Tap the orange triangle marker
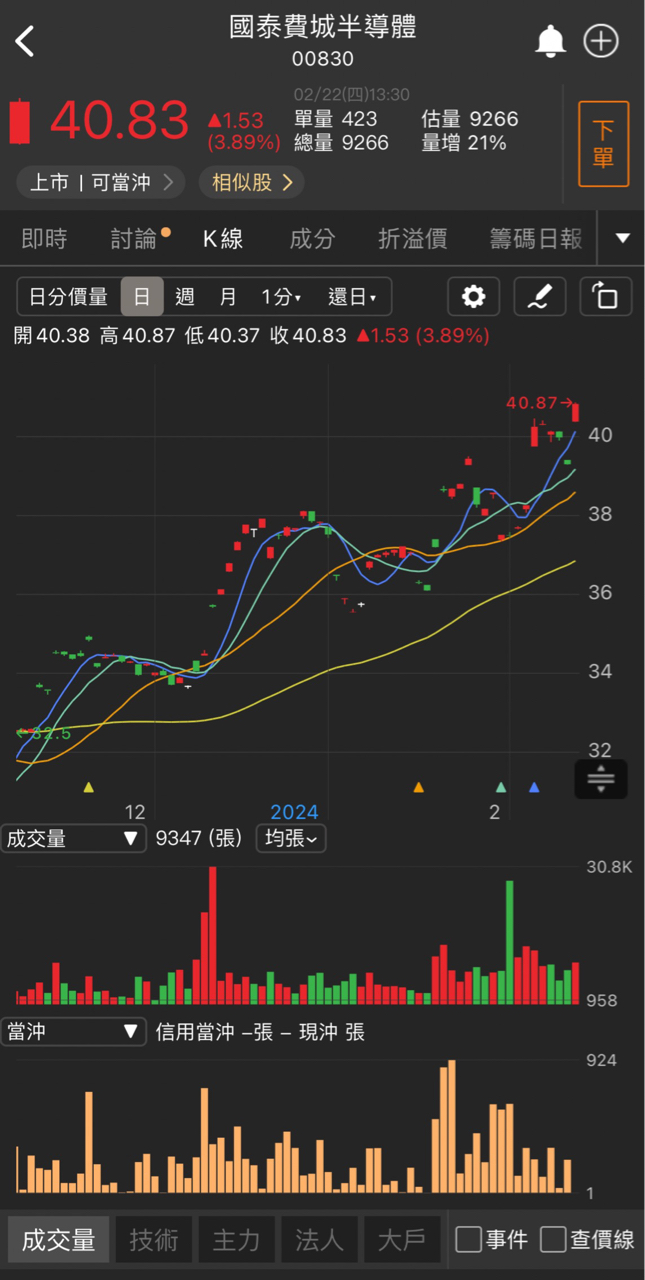The height and width of the screenshot is (1280, 645). [x=419, y=788]
